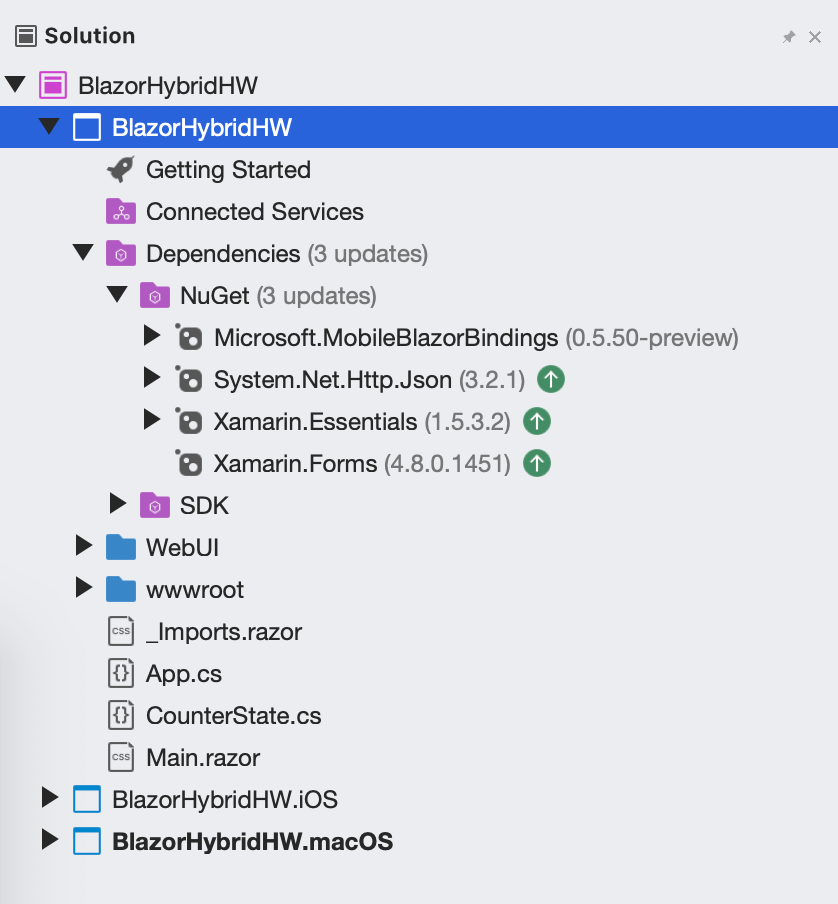Expand the WebUI folder
Image resolution: width=838 pixels, height=904 pixels.
click(x=84, y=545)
